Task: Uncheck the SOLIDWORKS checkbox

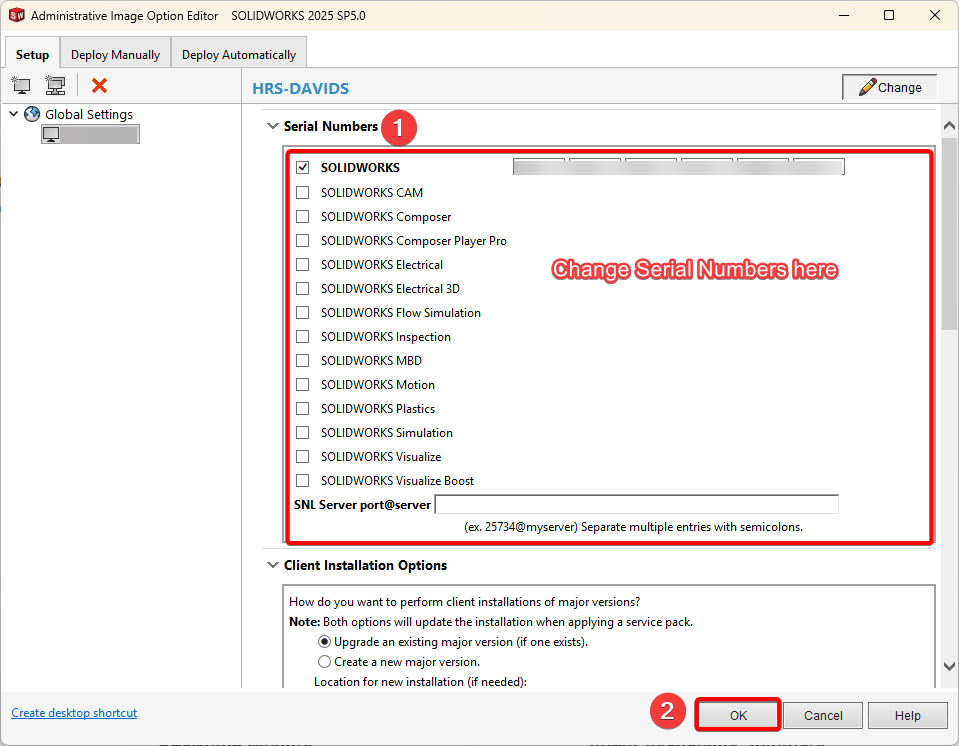Action: click(302, 168)
